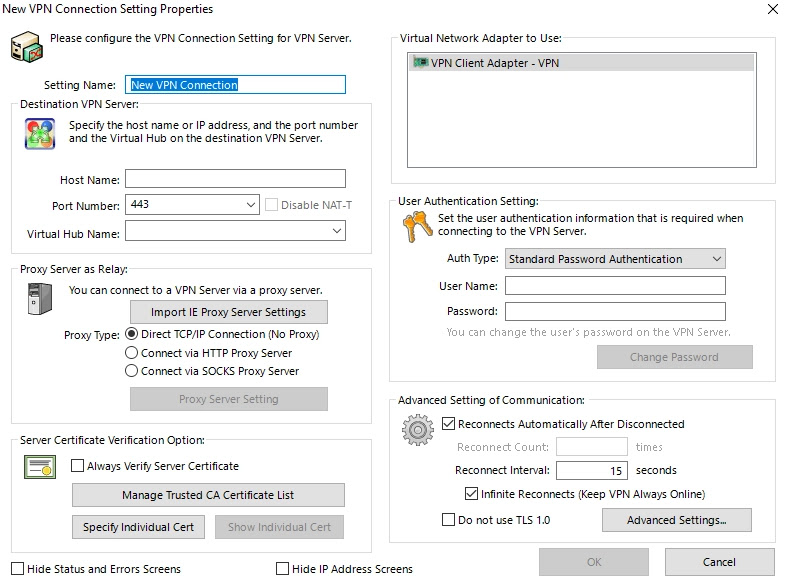Viewport: 787px width, 583px height.
Task: Click the advanced communication gear icon
Action: pos(416,431)
